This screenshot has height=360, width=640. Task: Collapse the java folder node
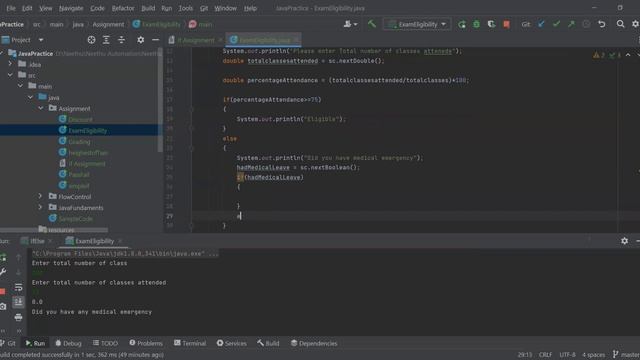click(x=31, y=97)
